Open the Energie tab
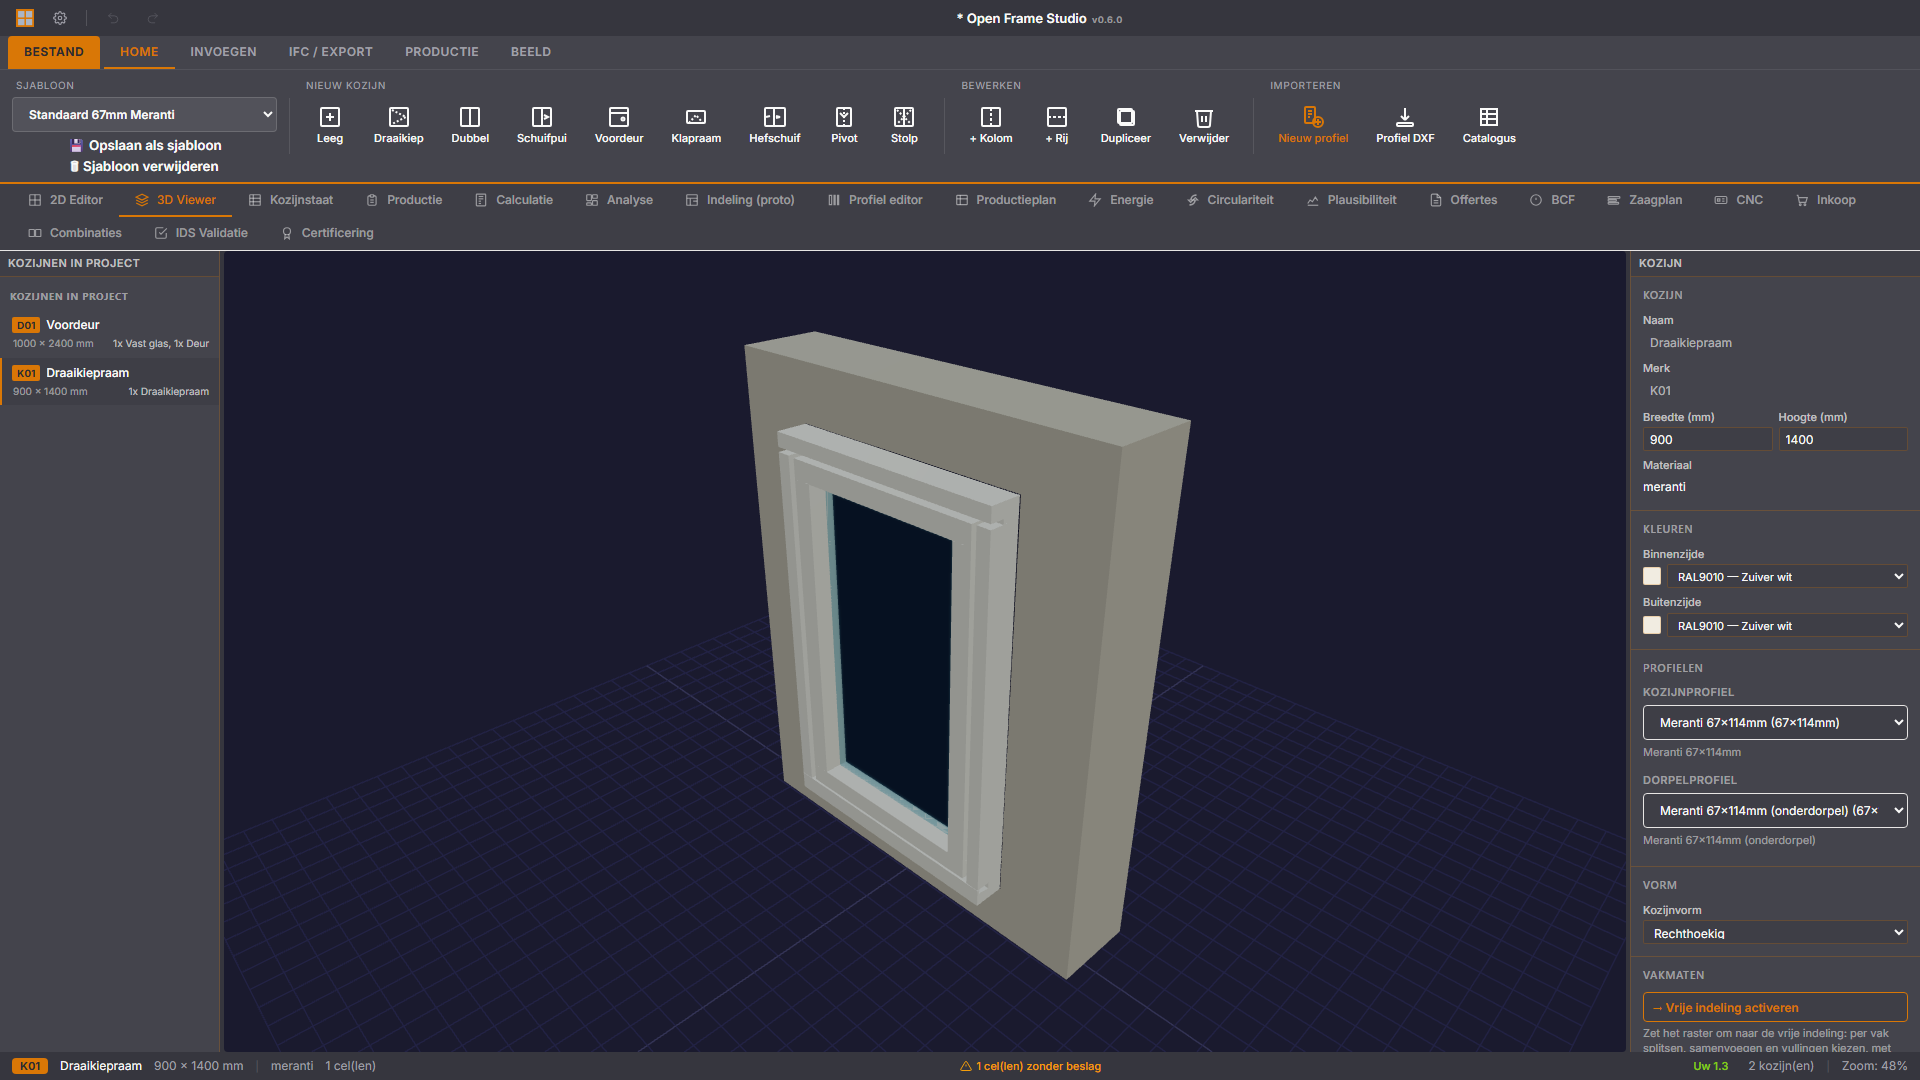Screen dimensions: 1920x1080 point(1121,200)
